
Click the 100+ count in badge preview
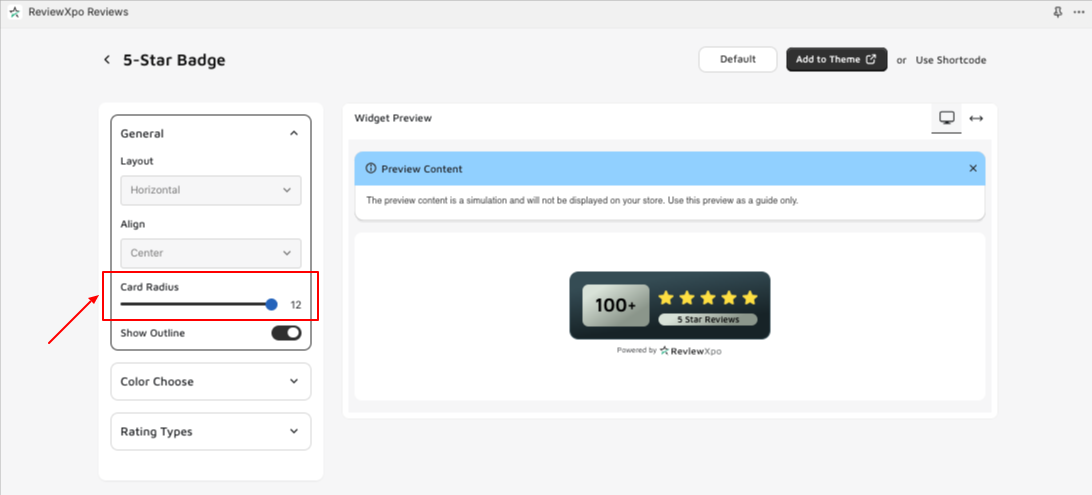coord(616,305)
